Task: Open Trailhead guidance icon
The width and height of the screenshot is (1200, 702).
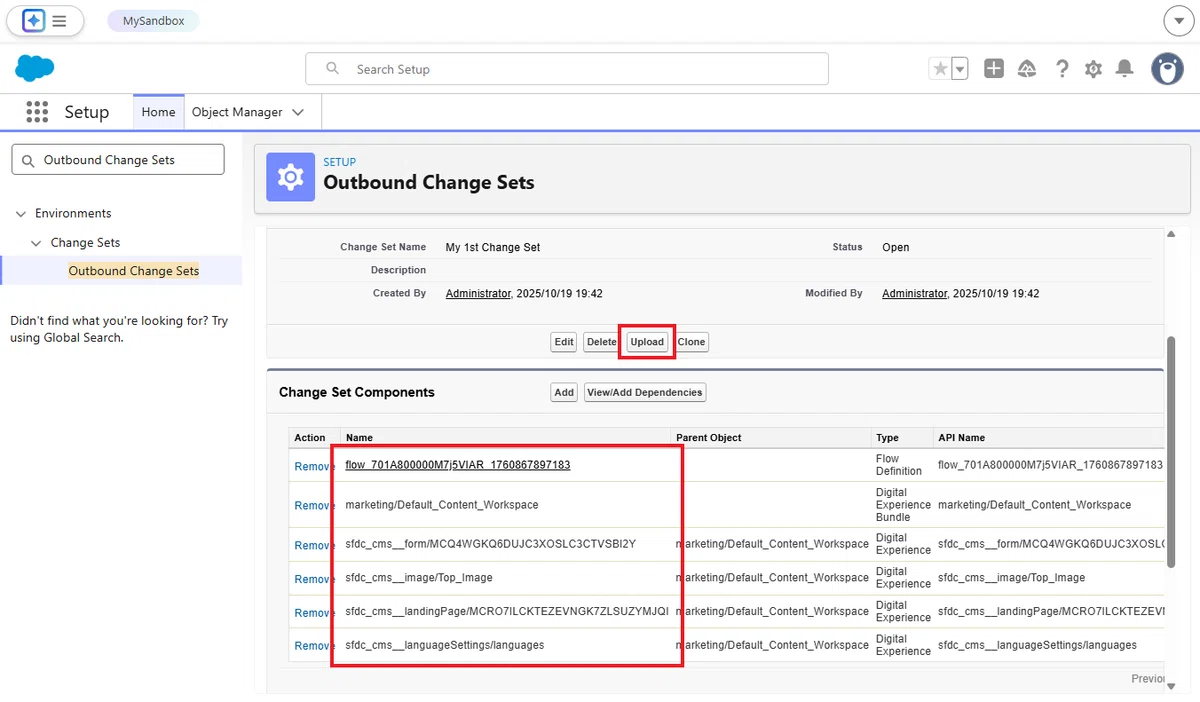Action: pos(1027,68)
